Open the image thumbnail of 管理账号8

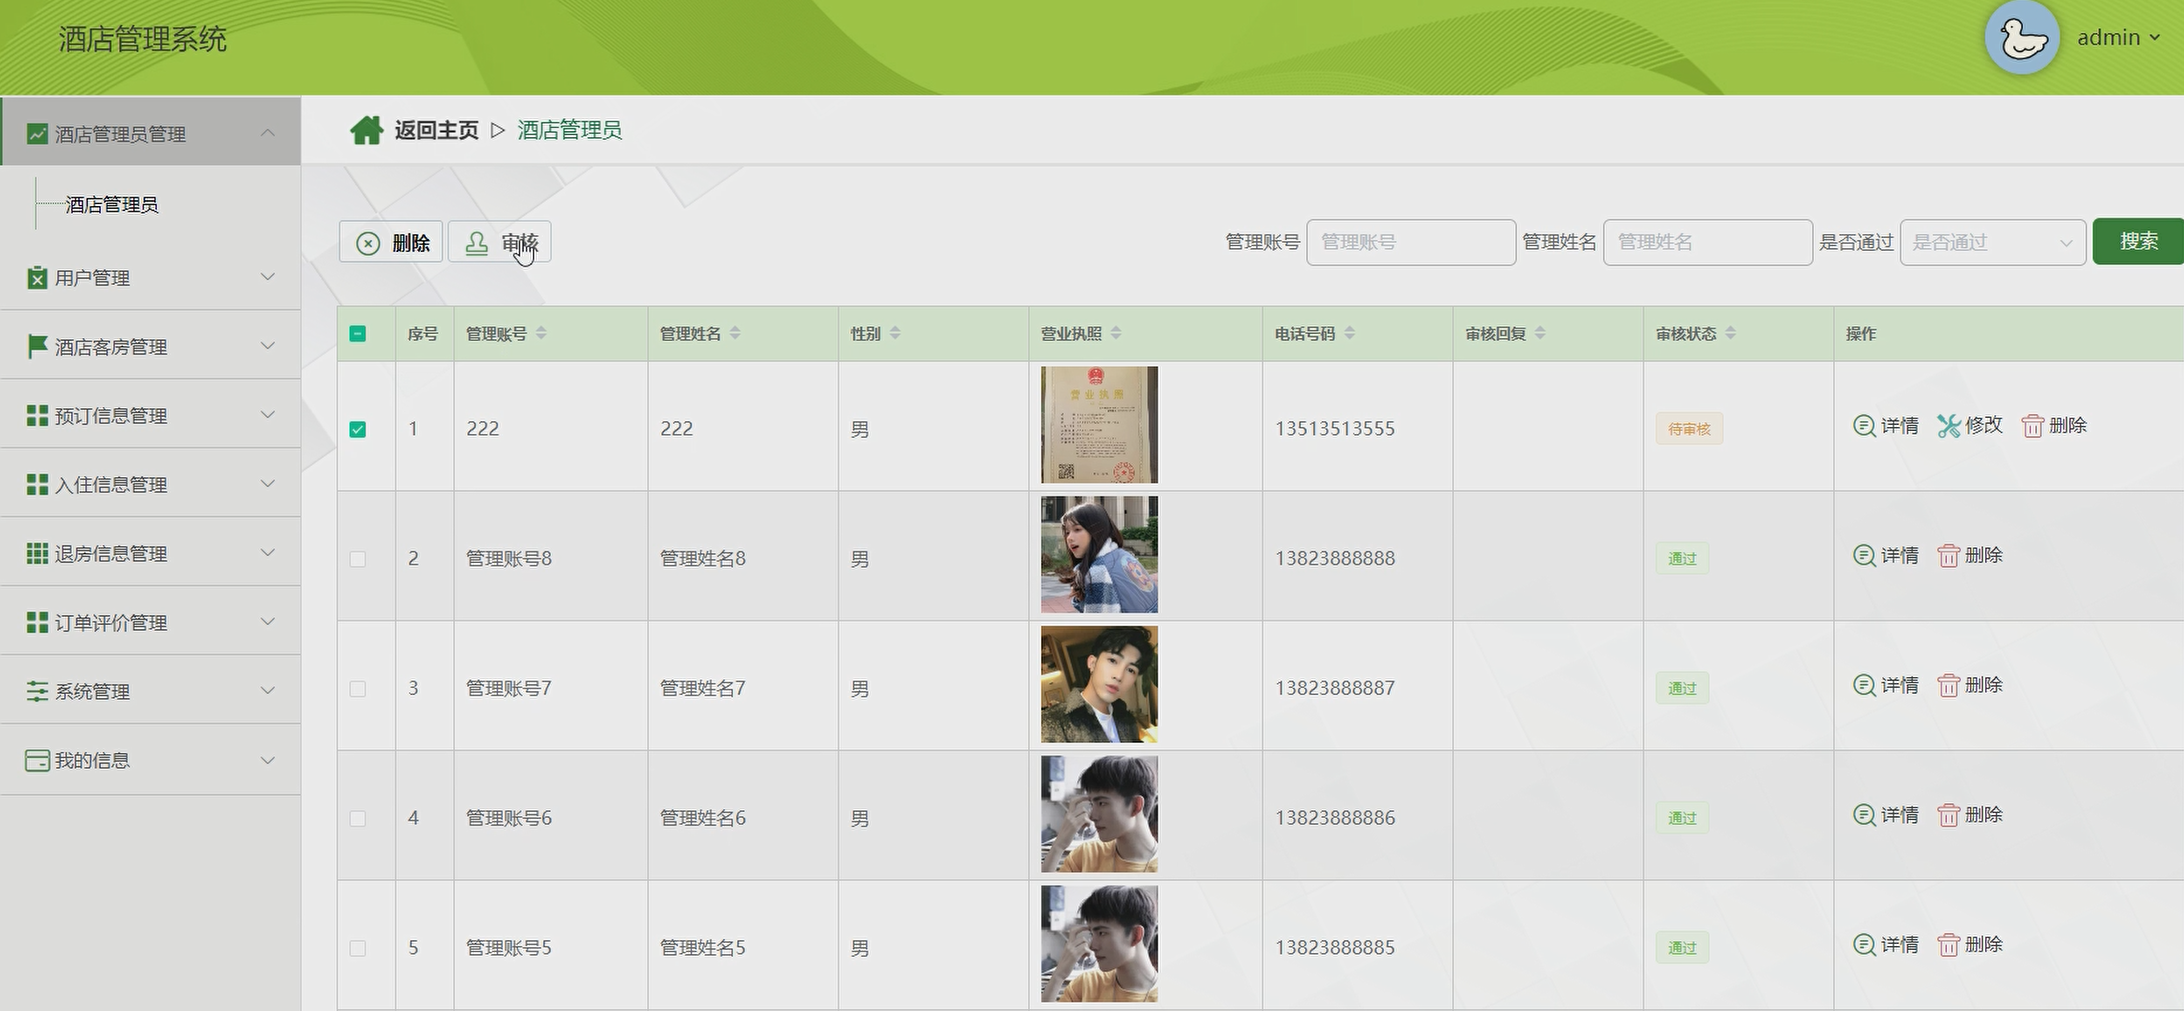pos(1099,555)
